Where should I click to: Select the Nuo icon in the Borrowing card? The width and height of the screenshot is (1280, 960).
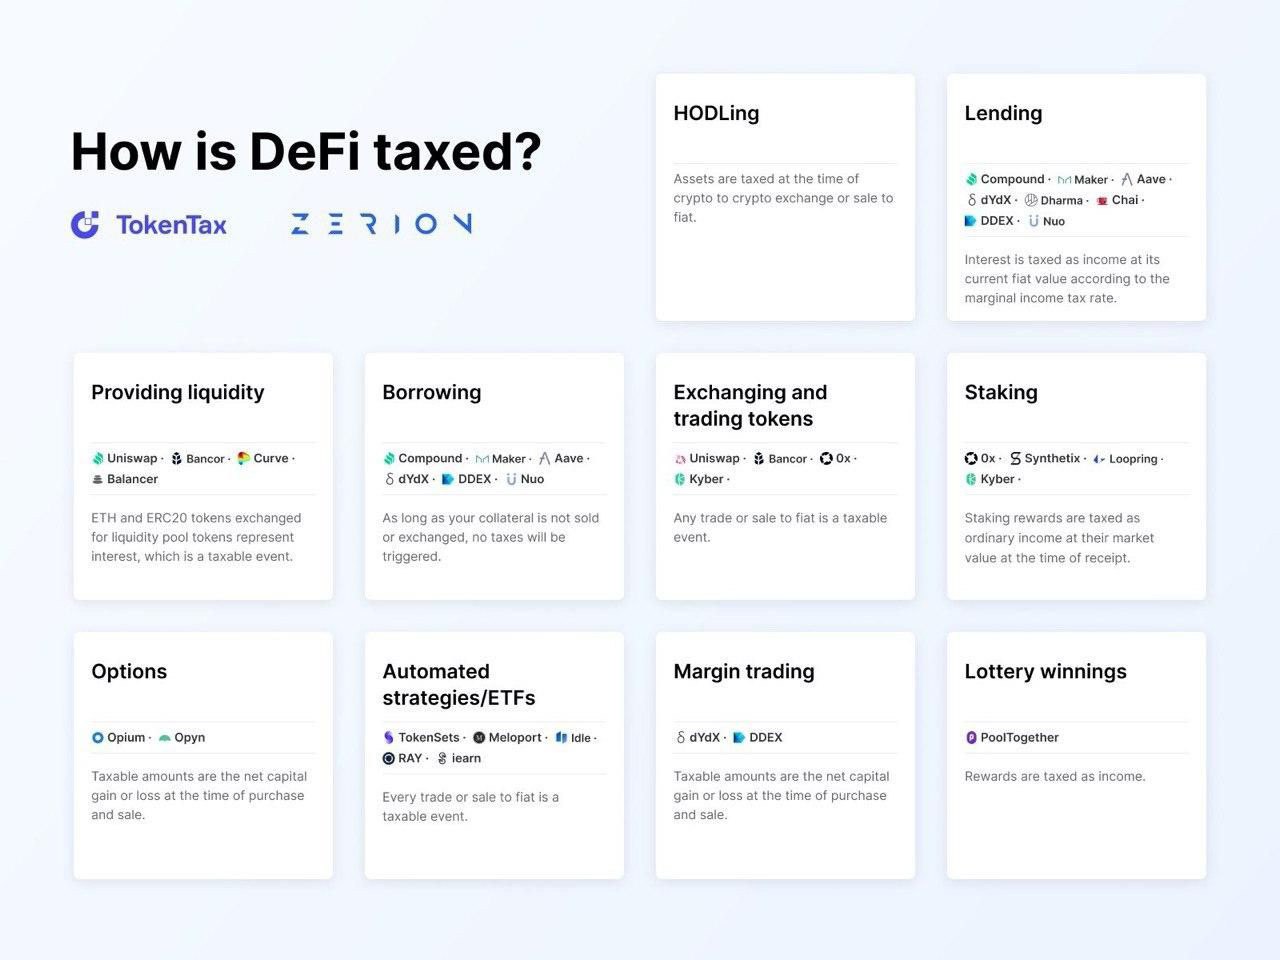pos(511,479)
